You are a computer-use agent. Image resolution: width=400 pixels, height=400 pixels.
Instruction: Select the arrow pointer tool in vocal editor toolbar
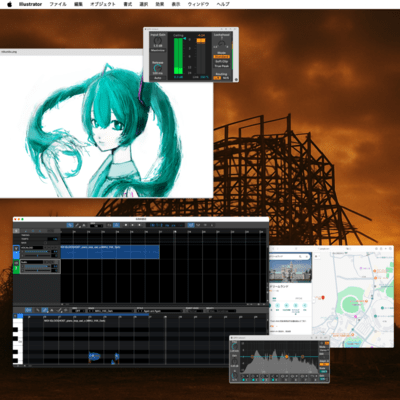(69, 225)
